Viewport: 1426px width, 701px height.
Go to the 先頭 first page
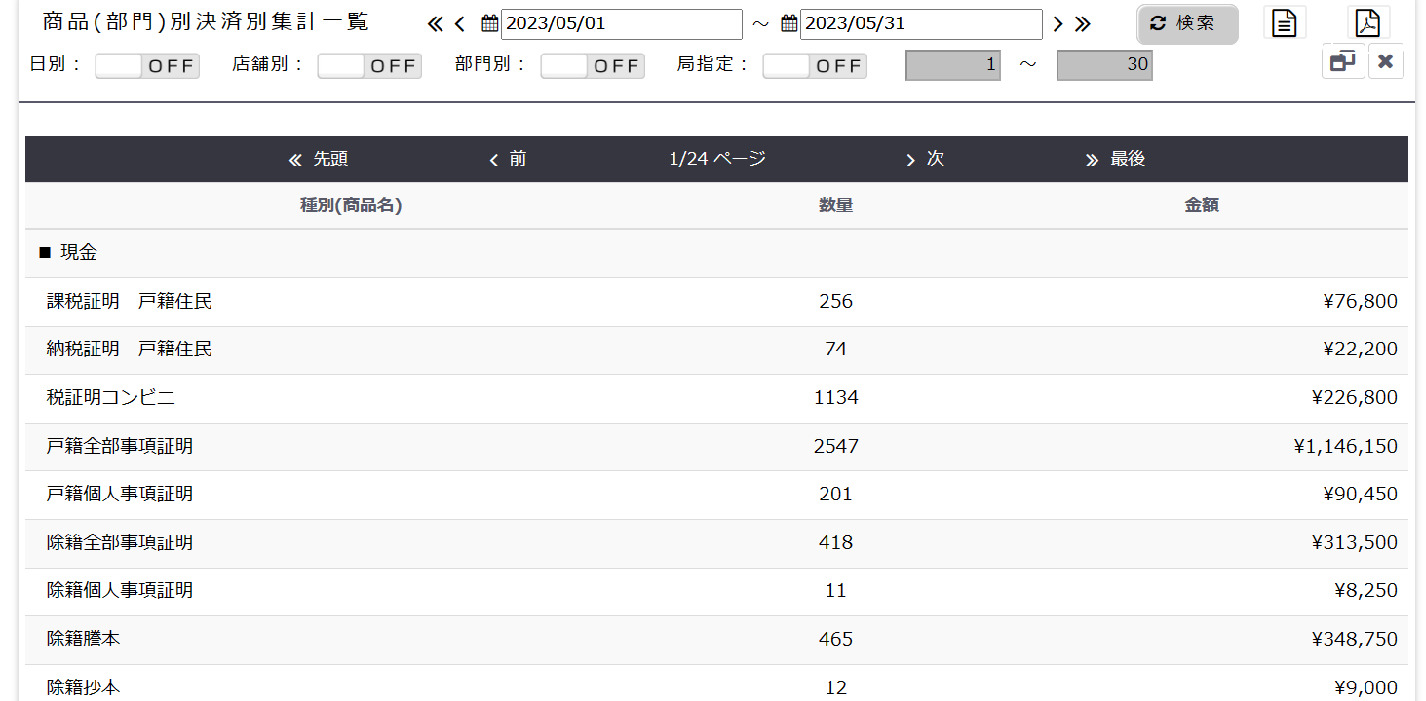point(319,159)
